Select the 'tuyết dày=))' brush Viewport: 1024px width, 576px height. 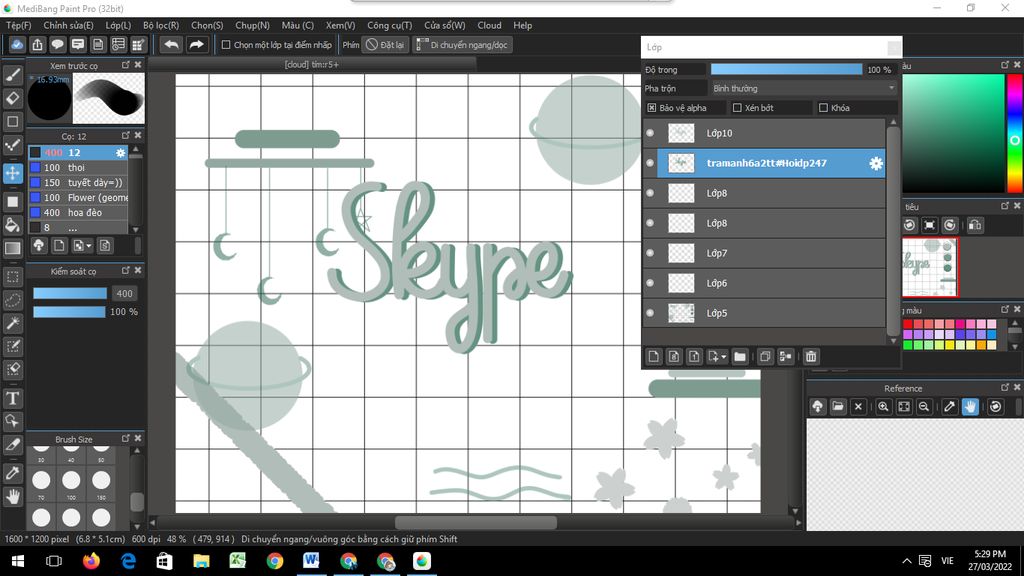[x=78, y=182]
